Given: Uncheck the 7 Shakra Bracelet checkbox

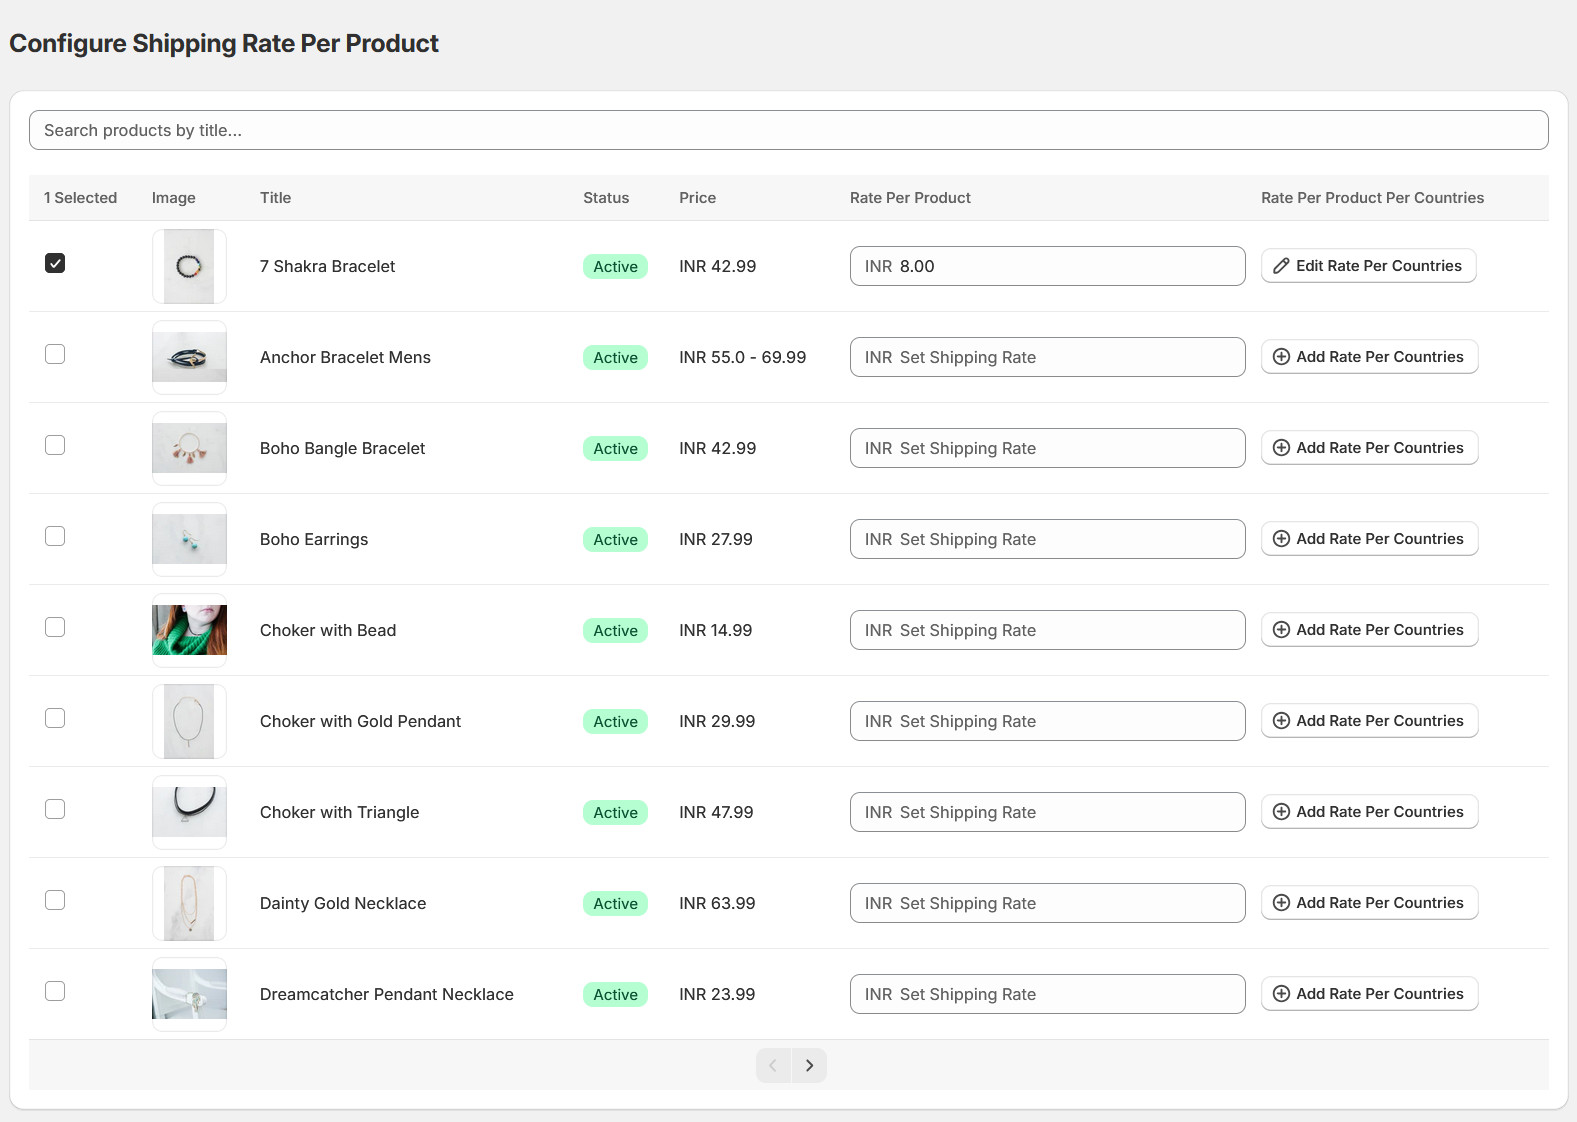Looking at the screenshot, I should tap(55, 263).
